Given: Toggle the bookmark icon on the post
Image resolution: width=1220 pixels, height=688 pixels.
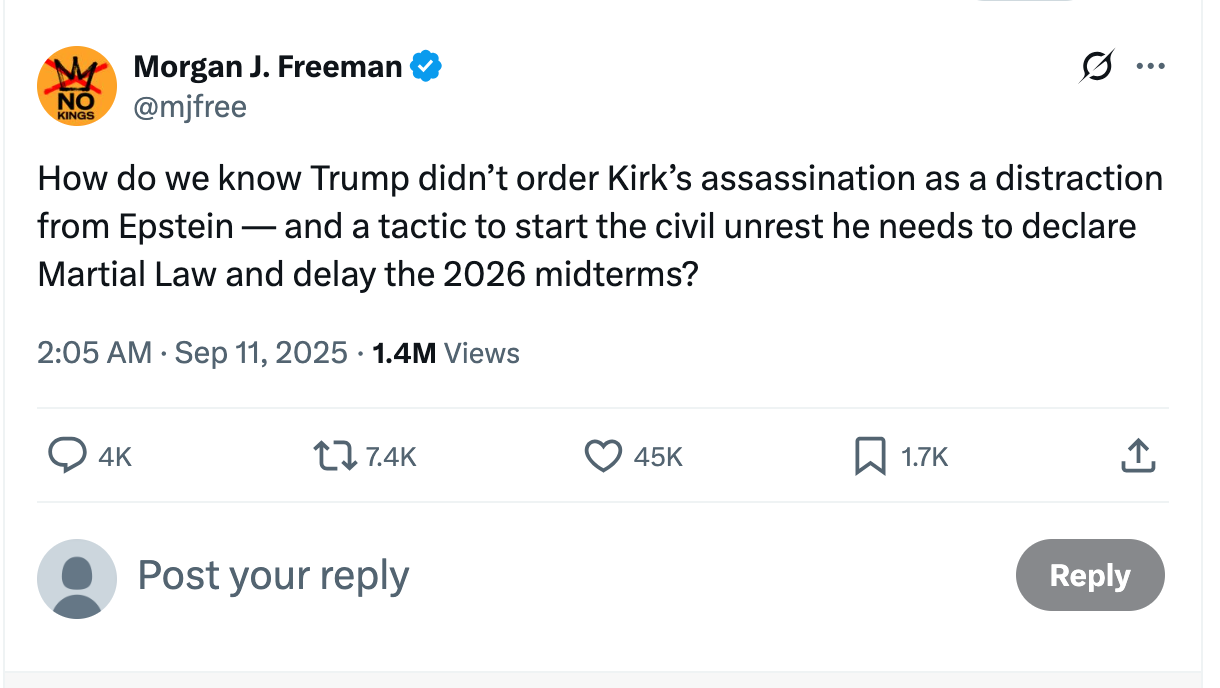Looking at the screenshot, I should tap(870, 457).
